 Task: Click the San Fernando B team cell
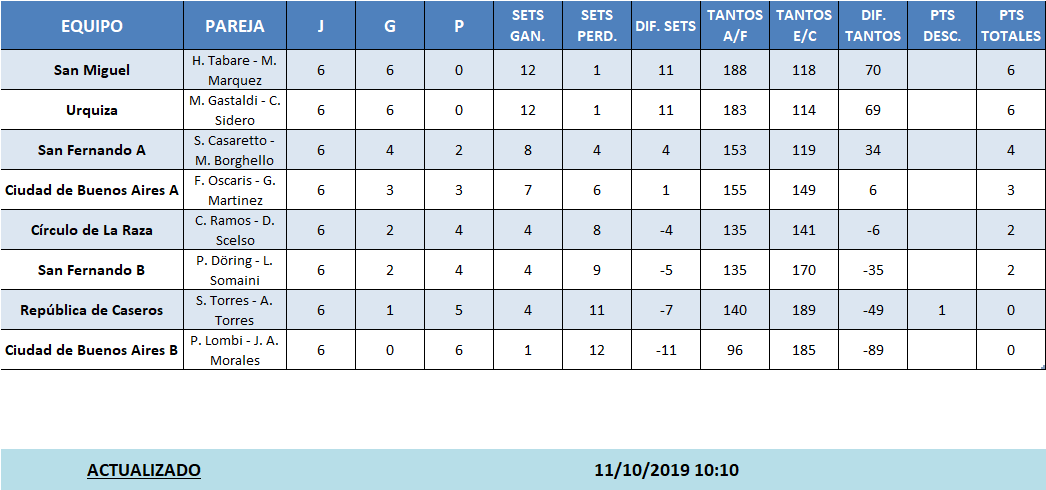pyautogui.click(x=91, y=270)
